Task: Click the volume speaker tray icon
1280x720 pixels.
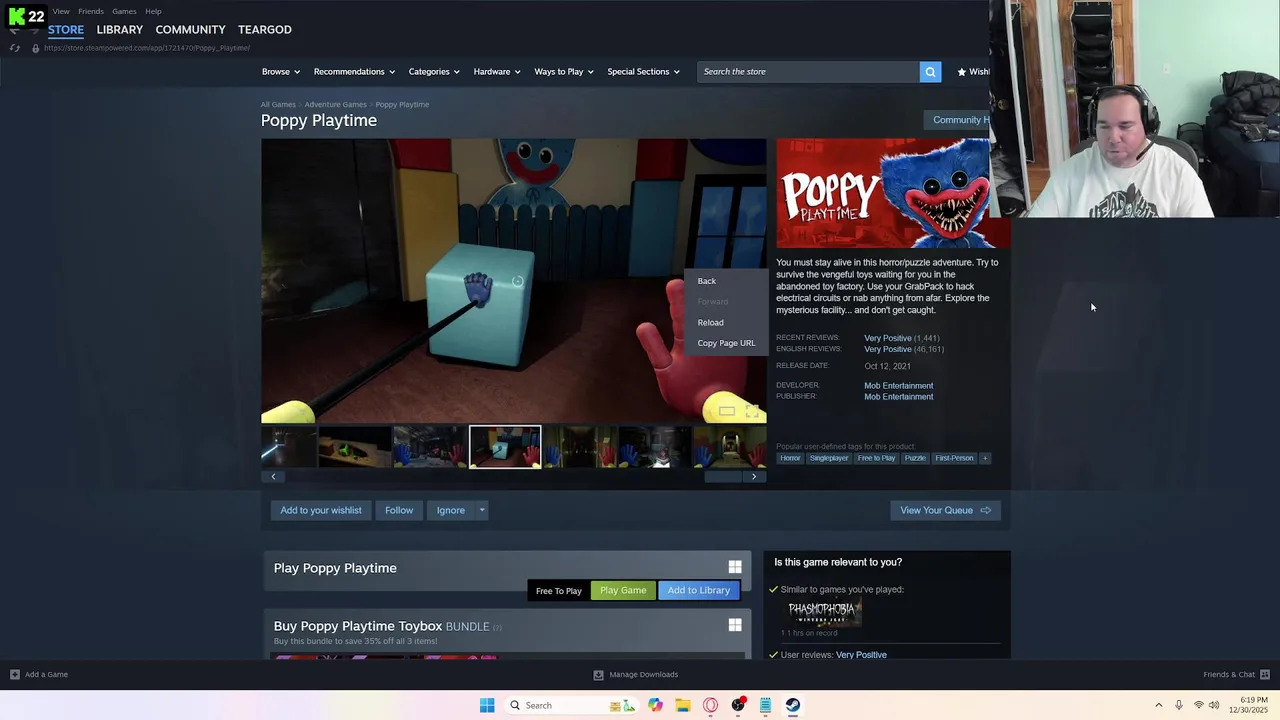Action: (x=1214, y=705)
